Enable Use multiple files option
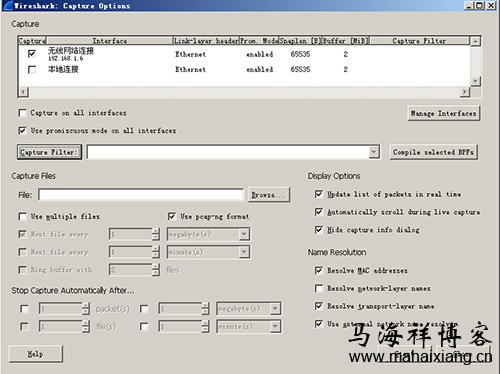 pyautogui.click(x=22, y=217)
